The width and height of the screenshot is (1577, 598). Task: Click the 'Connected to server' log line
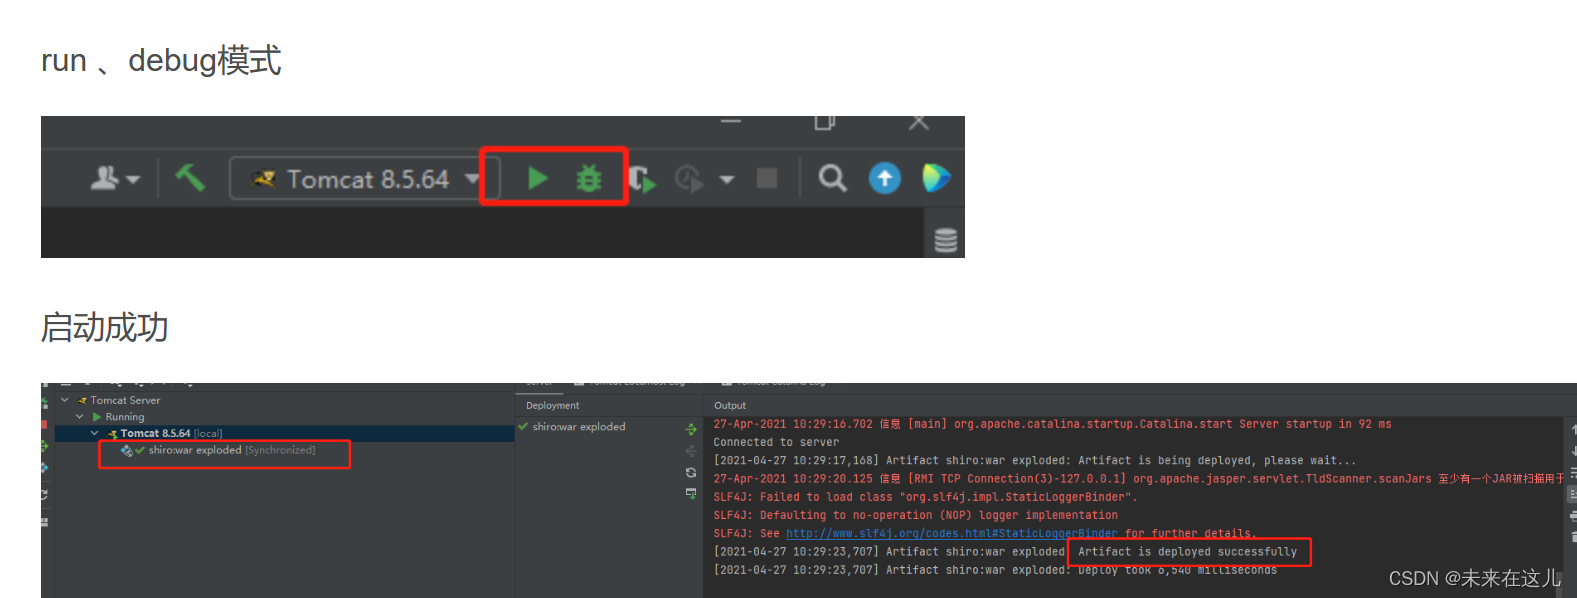tap(776, 442)
